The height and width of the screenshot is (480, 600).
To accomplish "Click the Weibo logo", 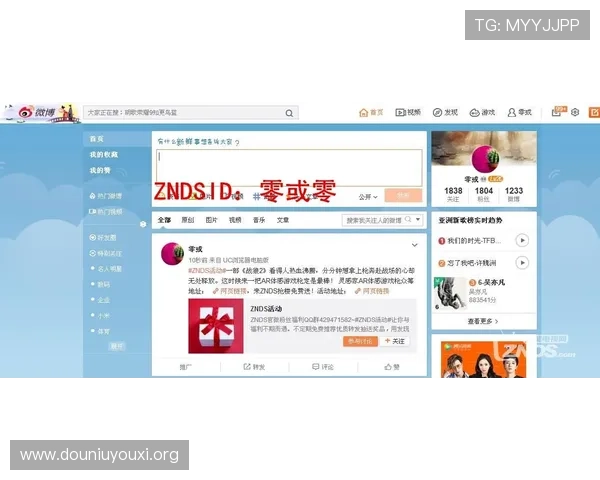I will 37,113.
